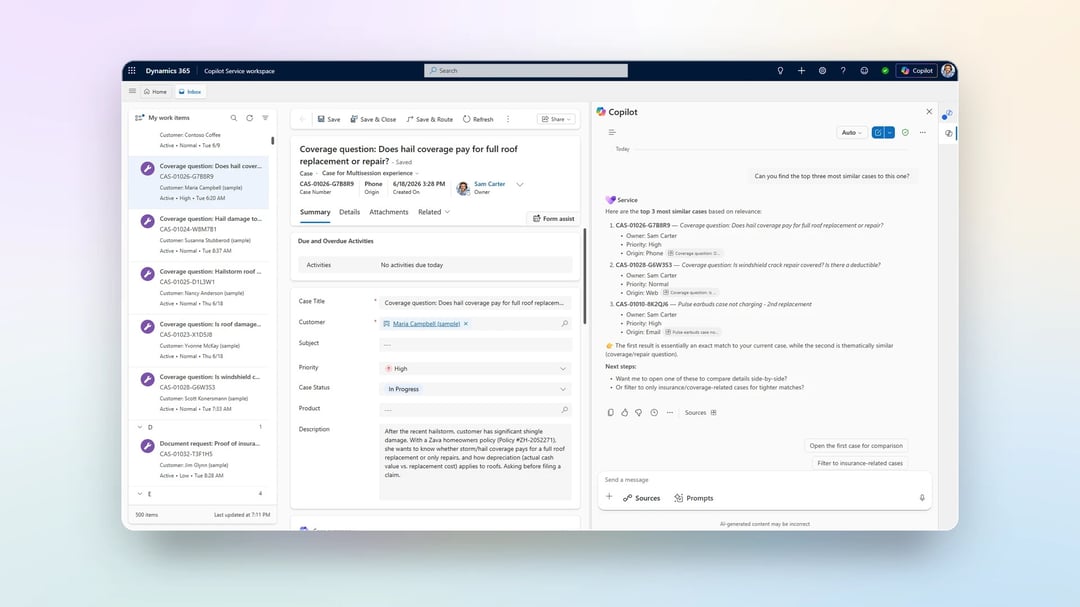Click the Case Title input field
Image resolution: width=1080 pixels, height=607 pixels.
tap(475, 302)
